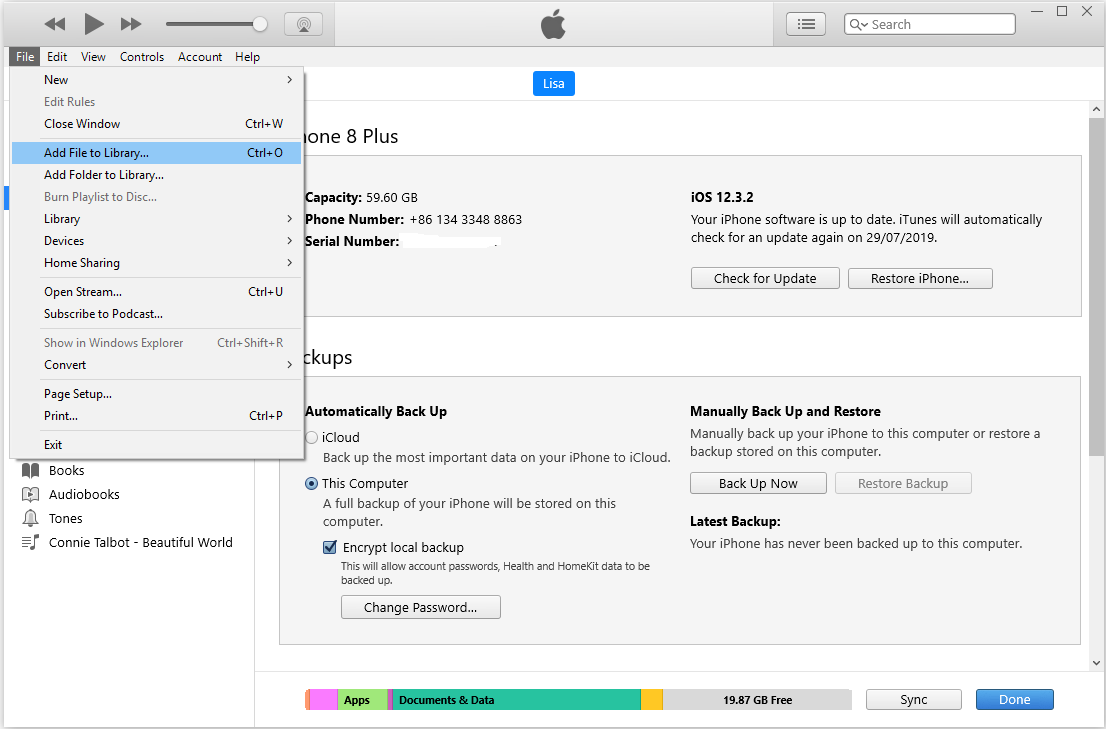Open the Connie Talbot playlist icon
Screen dimensions: 1106x729
pyautogui.click(x=30, y=542)
